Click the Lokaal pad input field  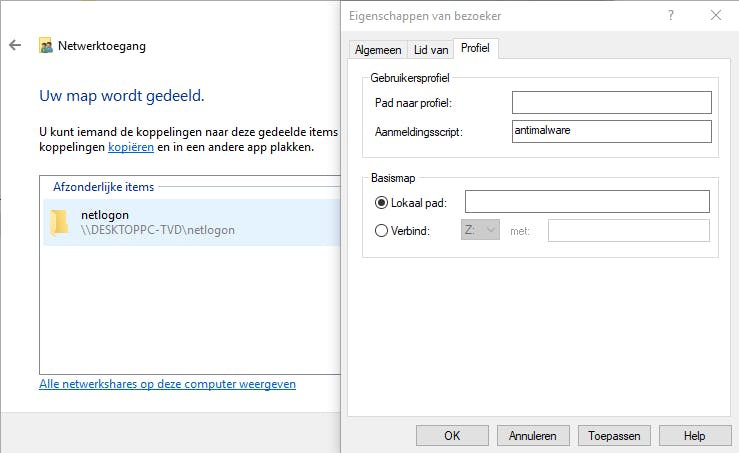(587, 202)
